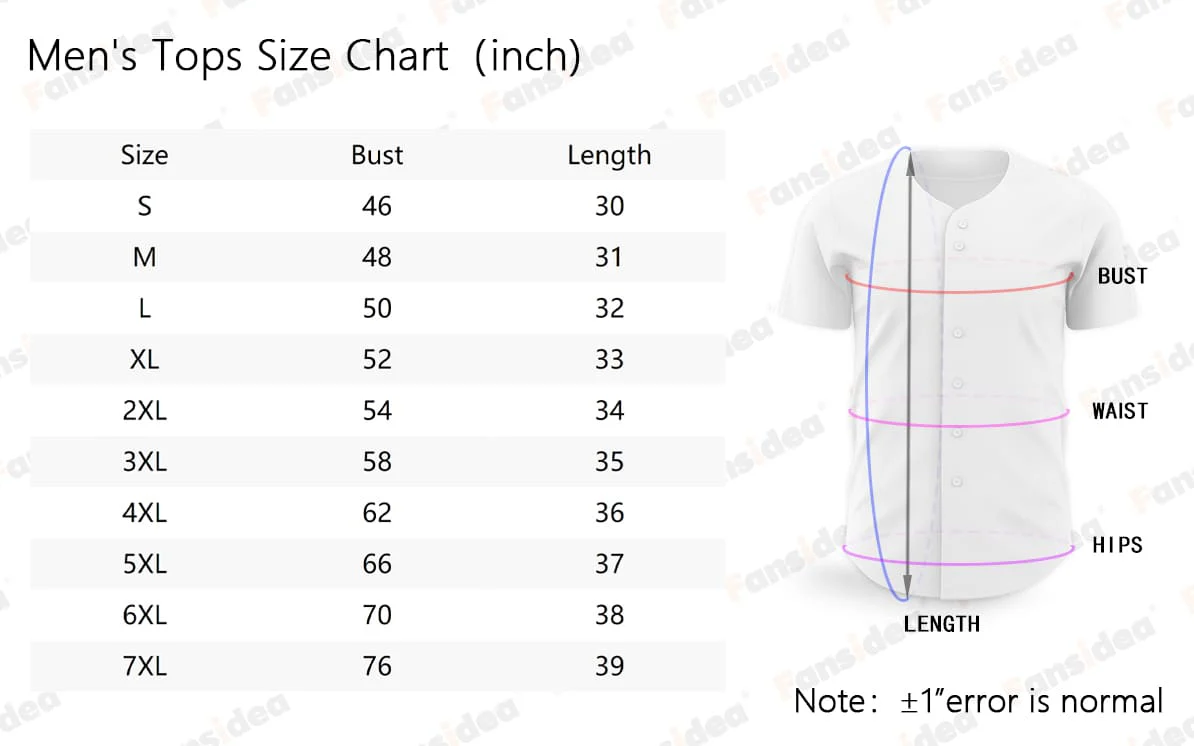Select the XL size row label

click(144, 360)
